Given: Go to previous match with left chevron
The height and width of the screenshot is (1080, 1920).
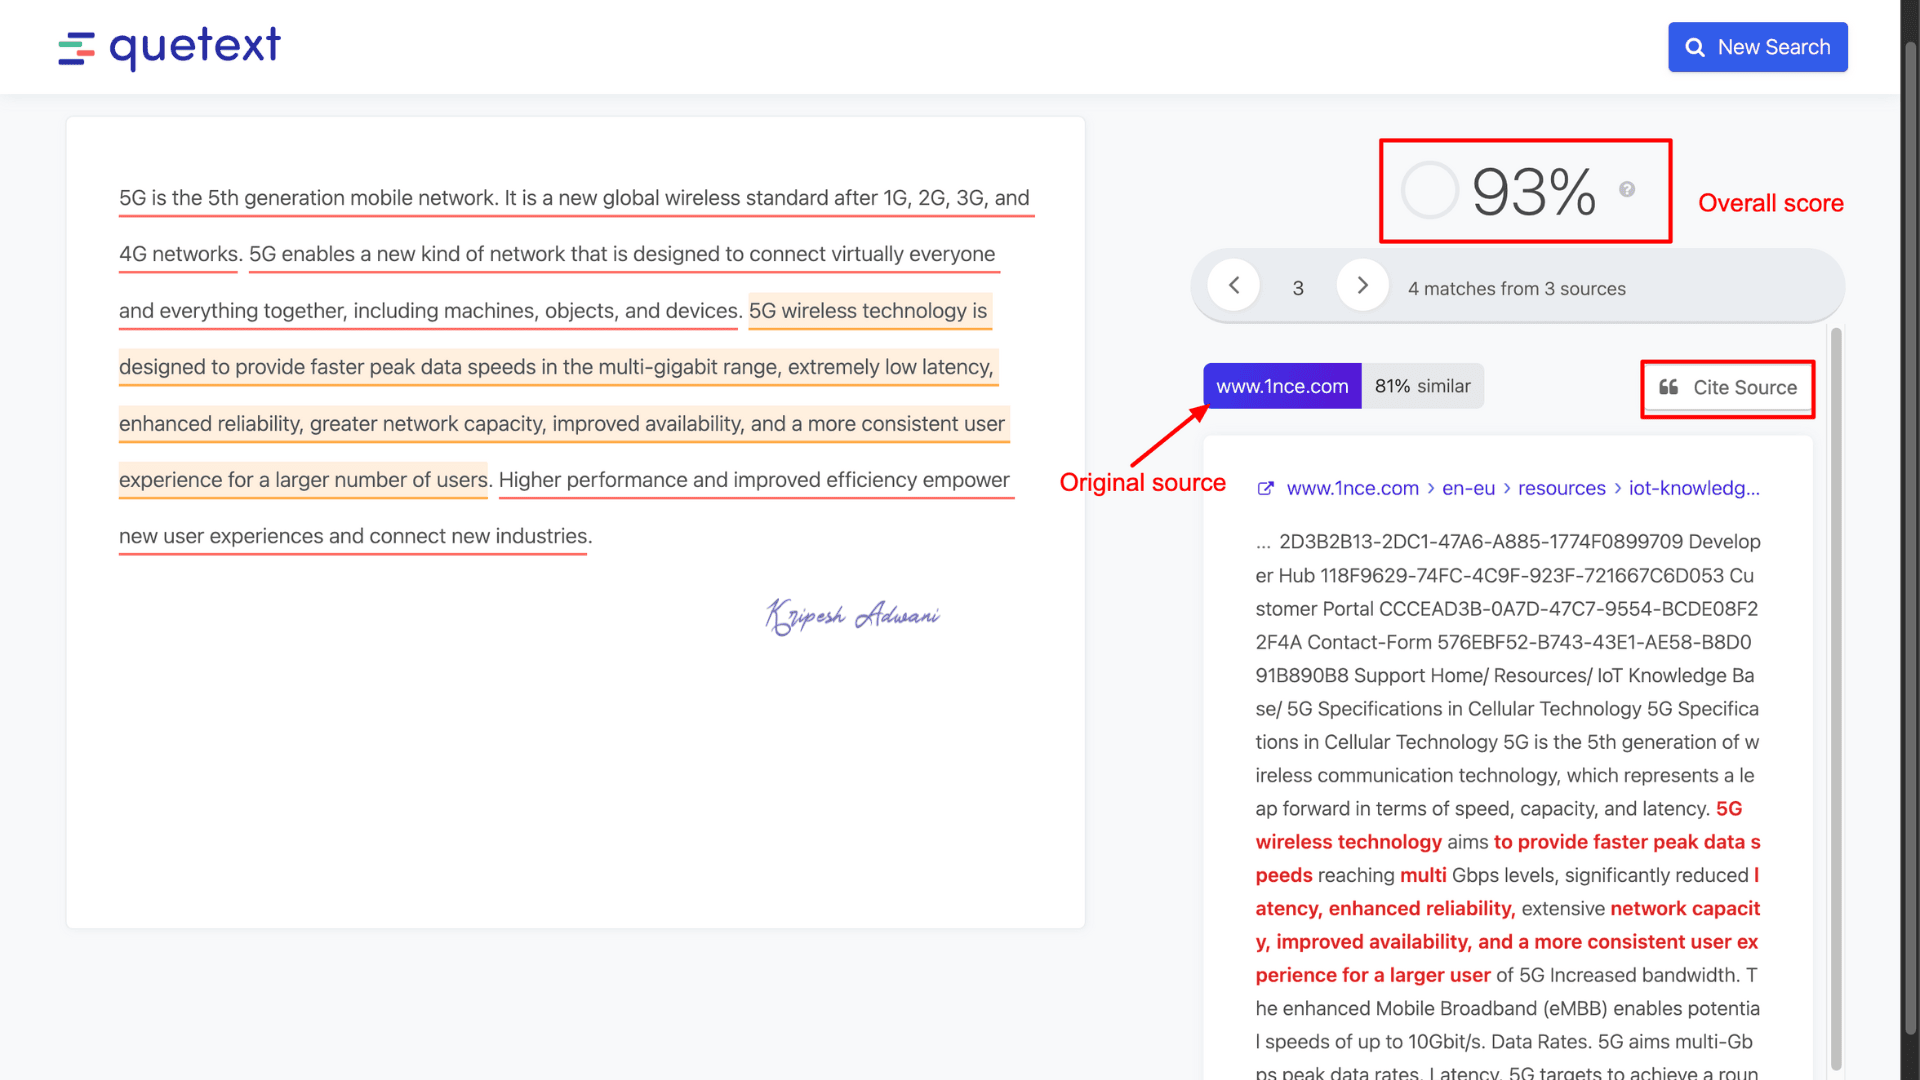Looking at the screenshot, I should pyautogui.click(x=1234, y=286).
